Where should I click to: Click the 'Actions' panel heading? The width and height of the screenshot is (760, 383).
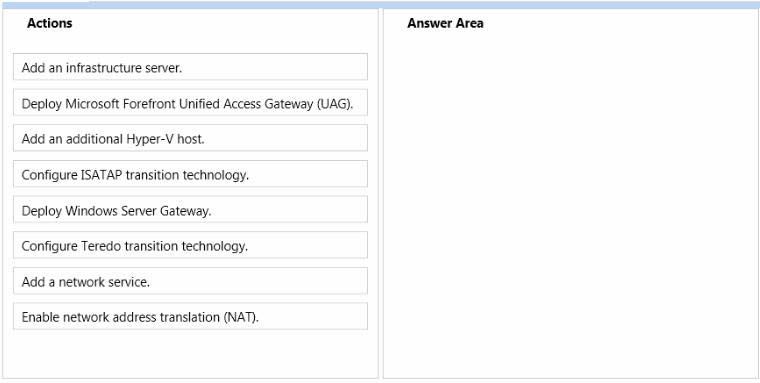point(49,23)
